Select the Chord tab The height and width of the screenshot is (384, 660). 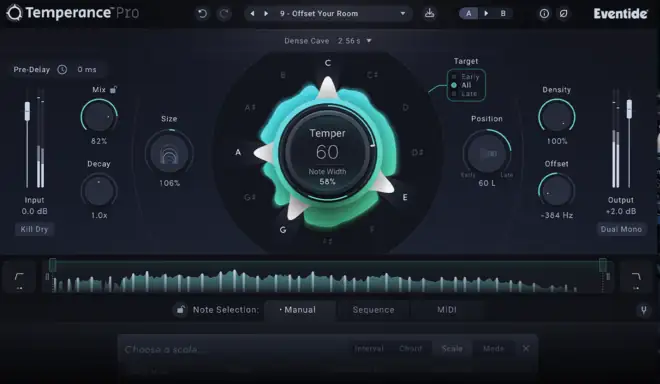point(410,349)
